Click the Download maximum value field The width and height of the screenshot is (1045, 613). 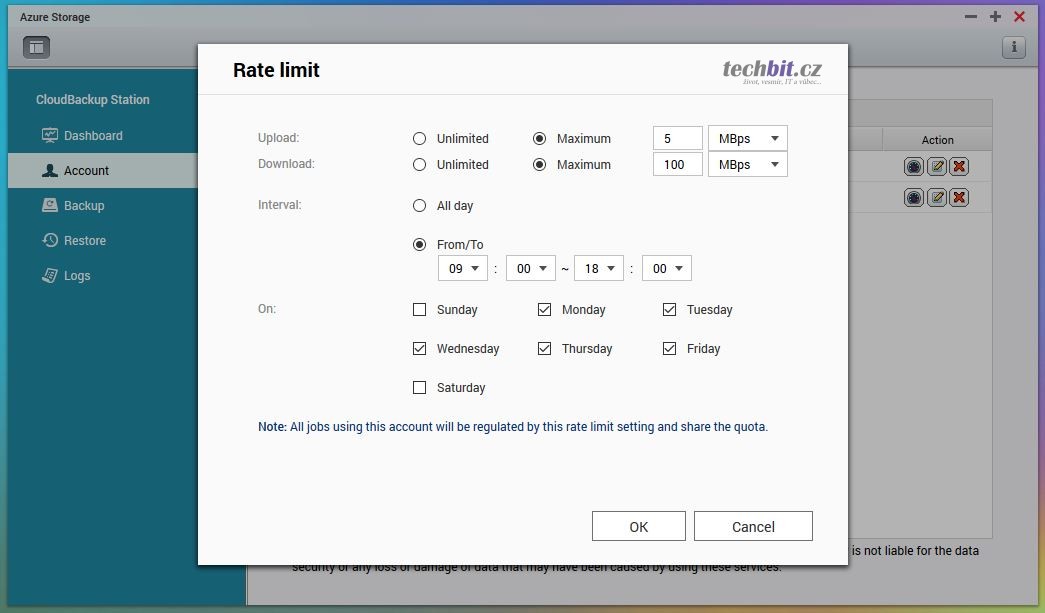[x=677, y=165]
